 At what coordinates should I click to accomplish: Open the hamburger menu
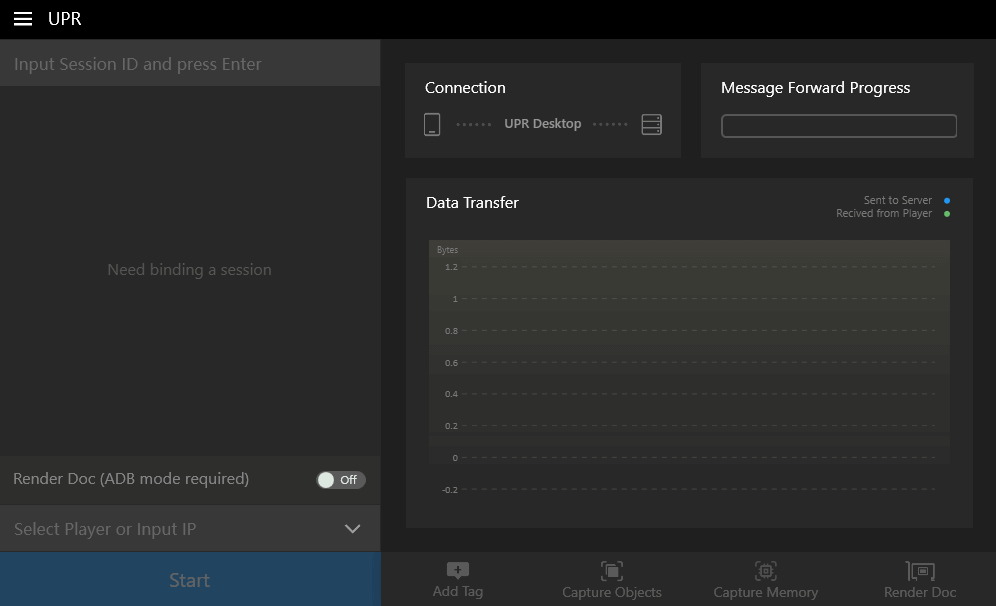click(23, 19)
